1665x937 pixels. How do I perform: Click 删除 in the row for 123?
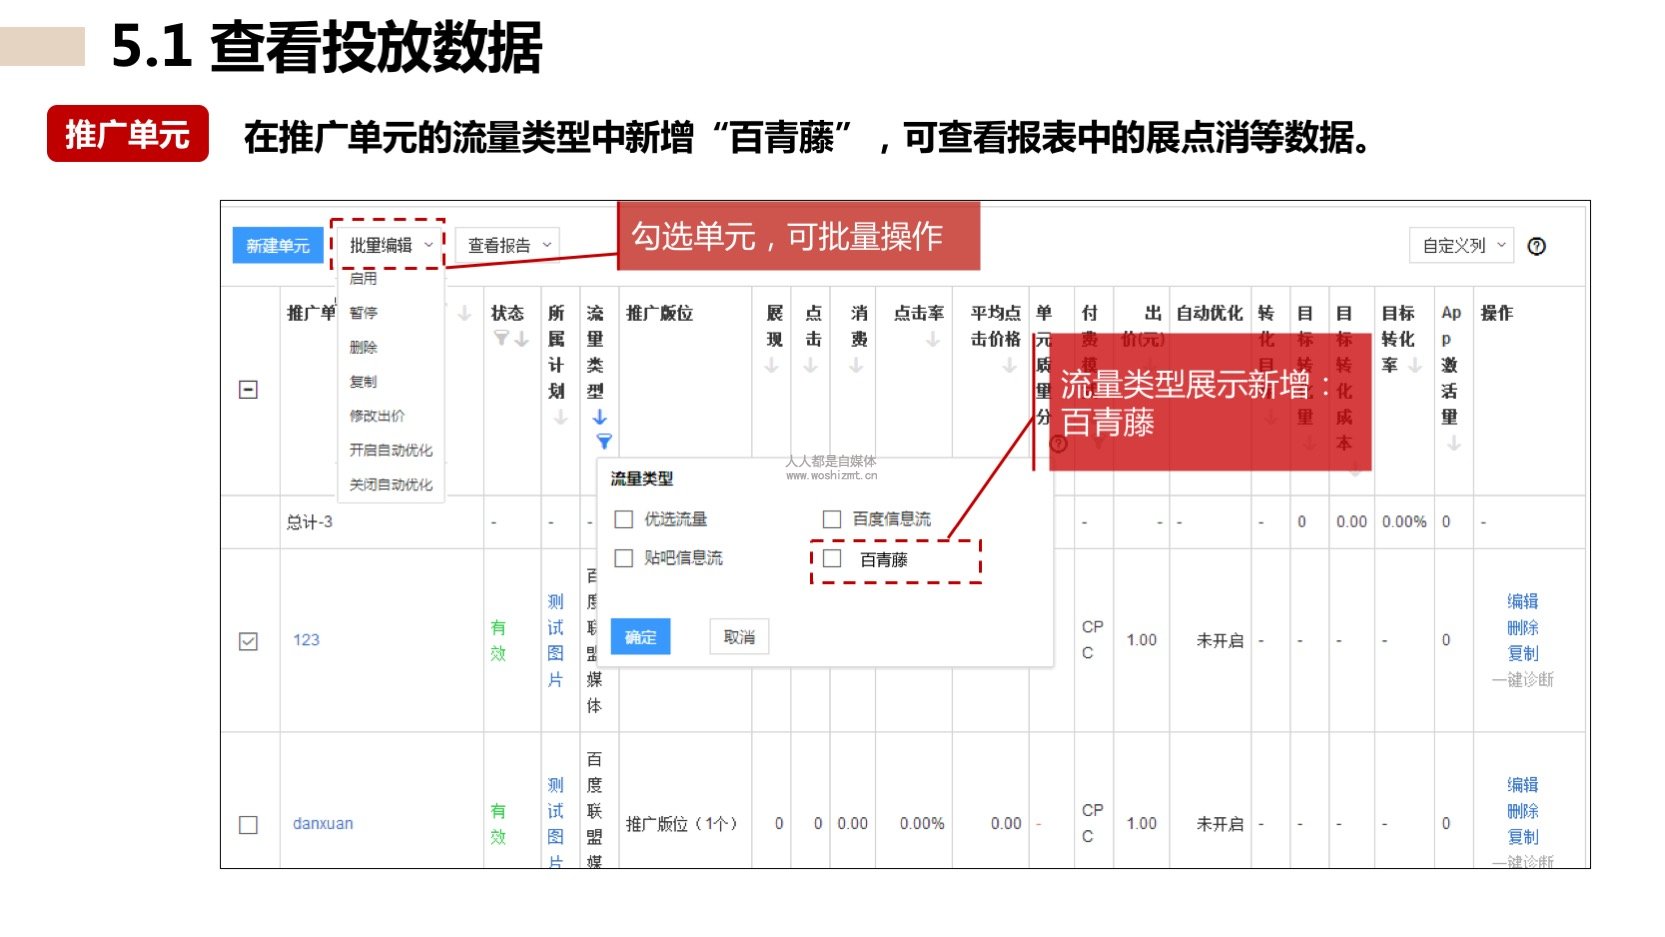point(1523,627)
